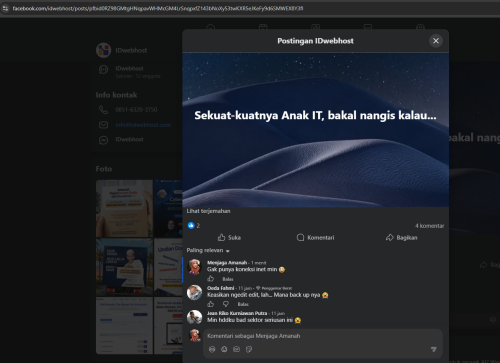The width and height of the screenshot is (500, 363).
Task: Click the 1 menit timestamp on the first comment
Action: click(259, 263)
